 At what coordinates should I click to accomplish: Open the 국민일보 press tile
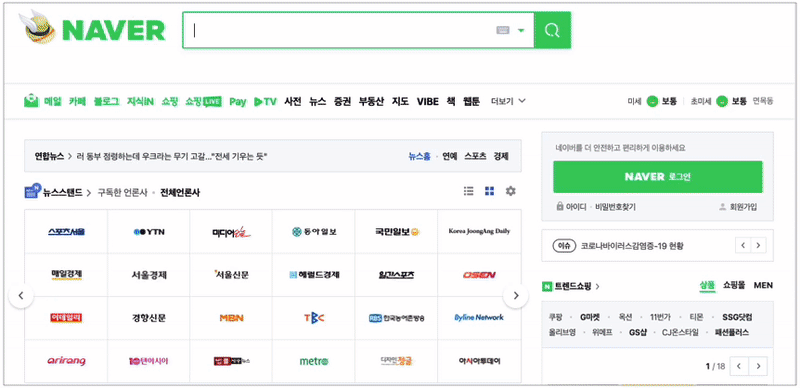click(396, 232)
